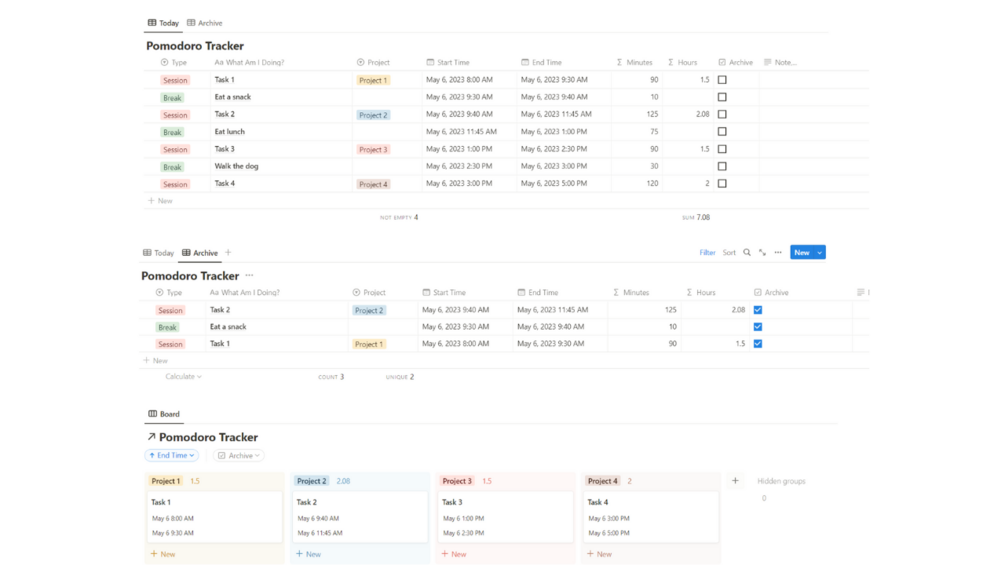
Task: Click the blue New button
Action: point(802,252)
